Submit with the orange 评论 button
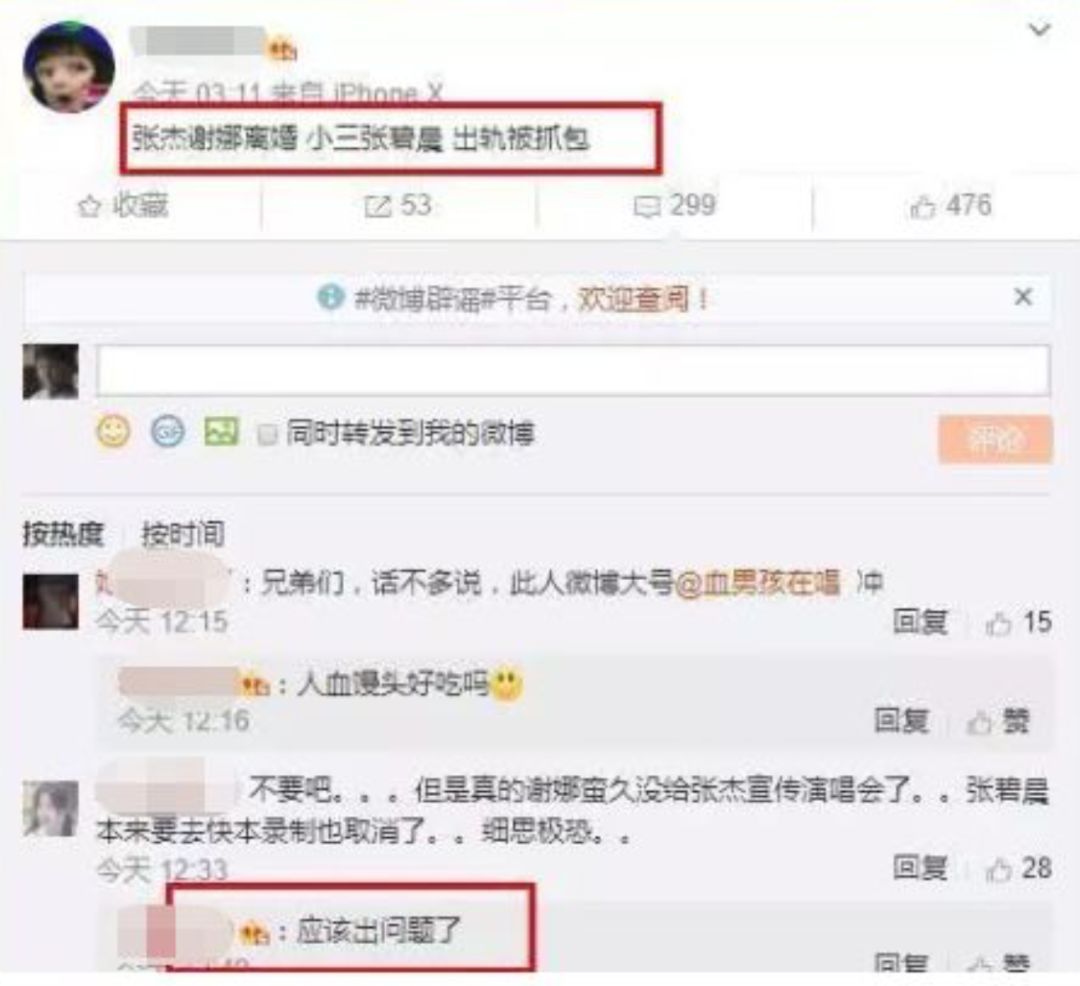The image size is (1080, 986). click(x=995, y=439)
